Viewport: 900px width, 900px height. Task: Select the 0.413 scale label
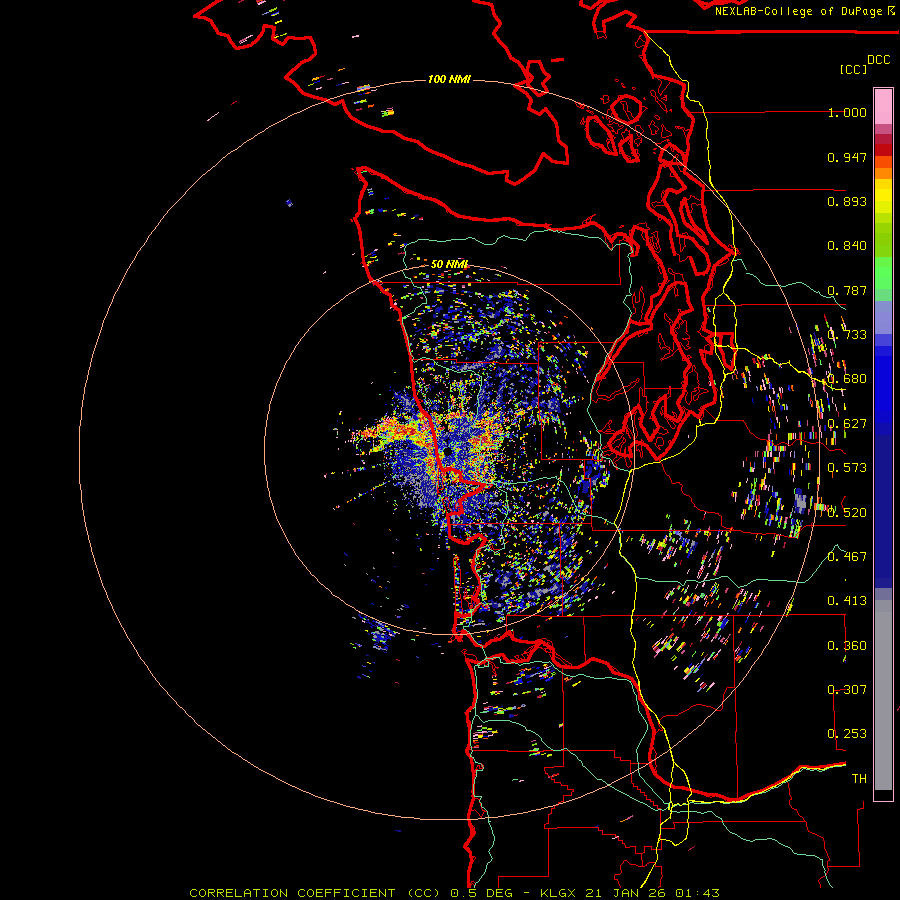tap(847, 601)
